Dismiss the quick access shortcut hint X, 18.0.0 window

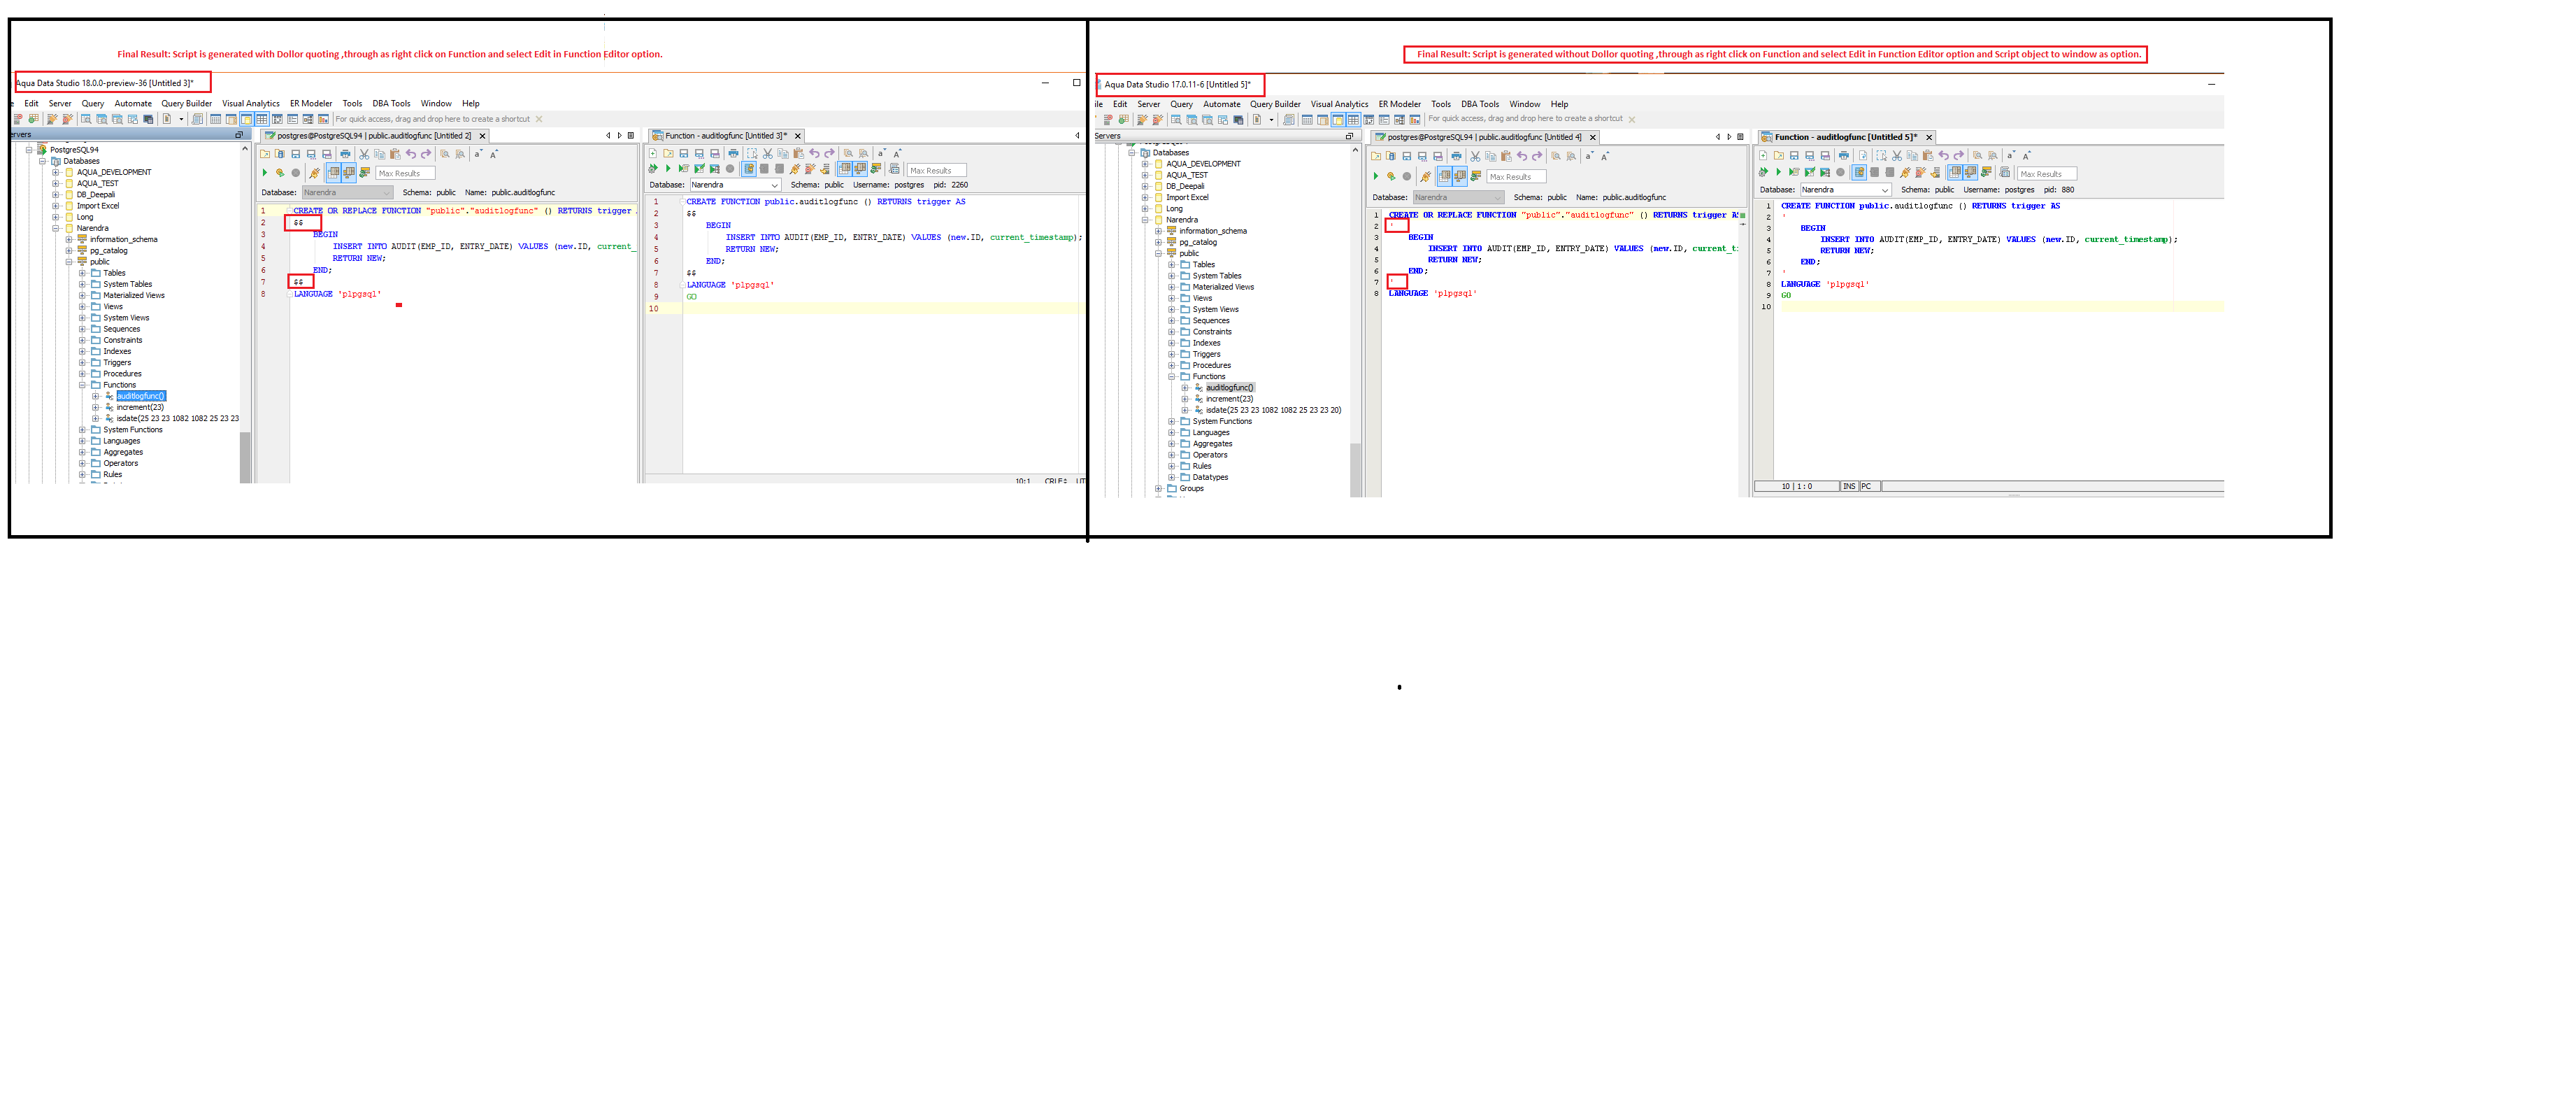pyautogui.click(x=539, y=119)
